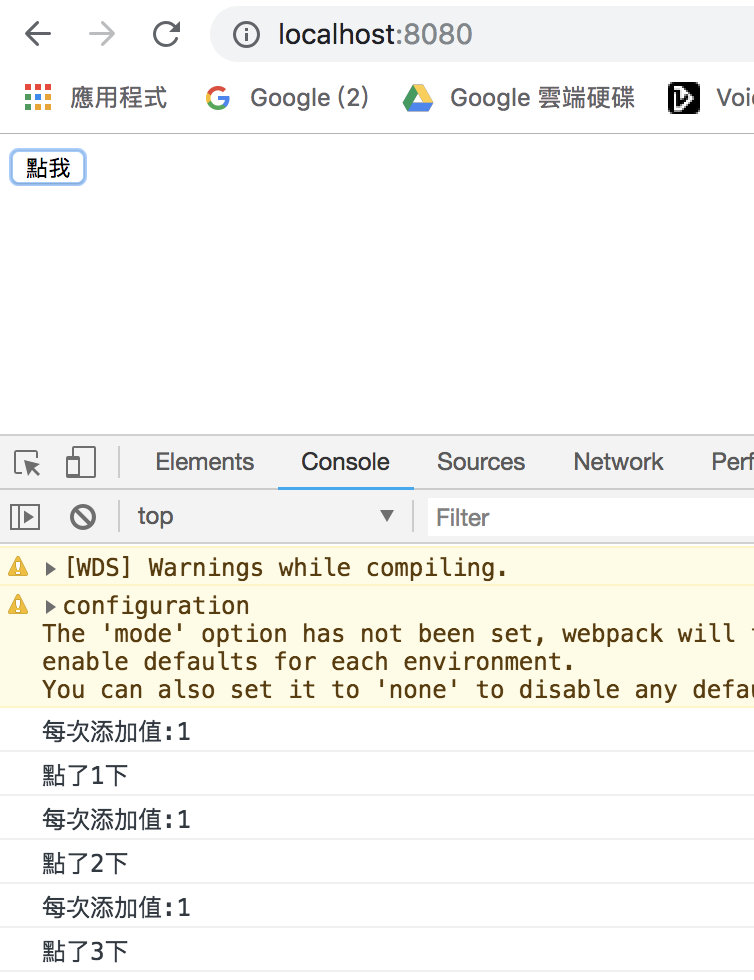
Task: Switch to the Network tab
Action: [x=618, y=462]
